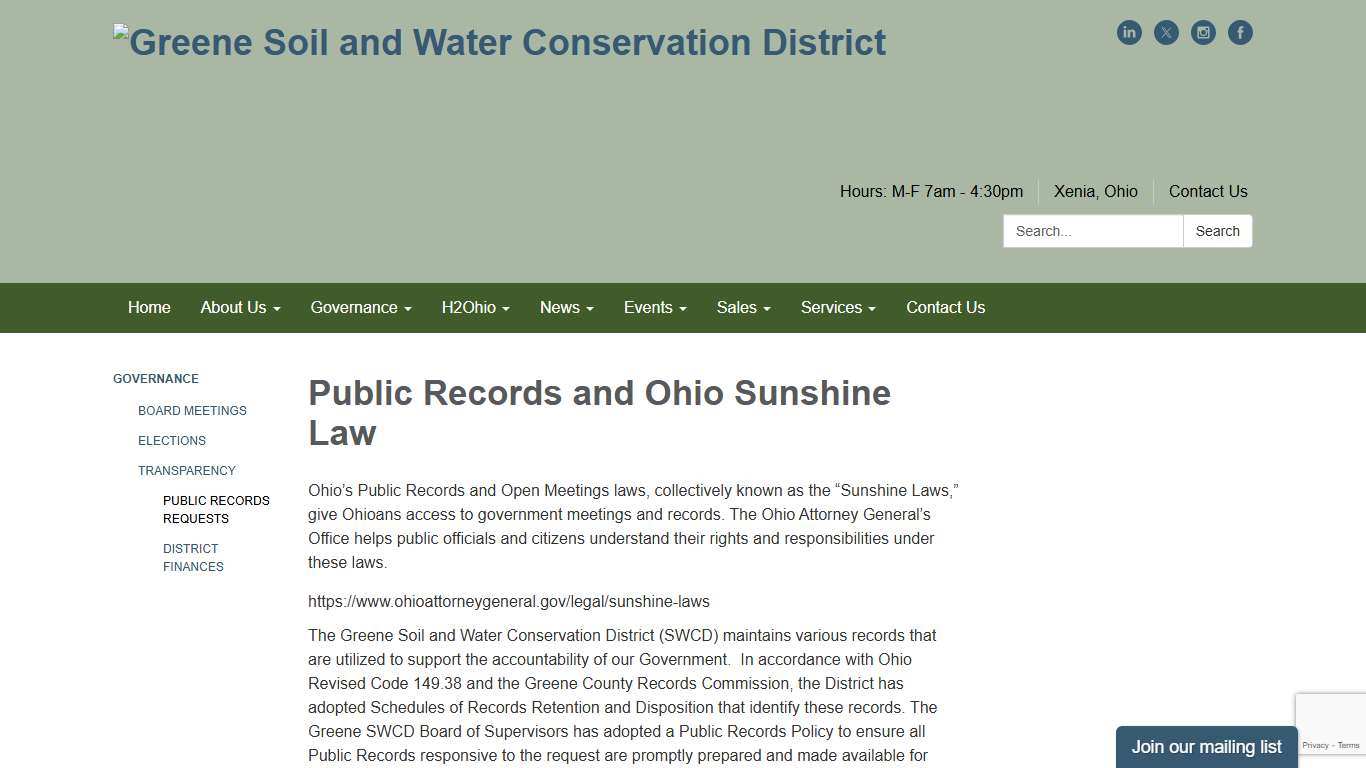Open the LinkedIn social icon
Image resolution: width=1366 pixels, height=768 pixels.
click(x=1129, y=32)
